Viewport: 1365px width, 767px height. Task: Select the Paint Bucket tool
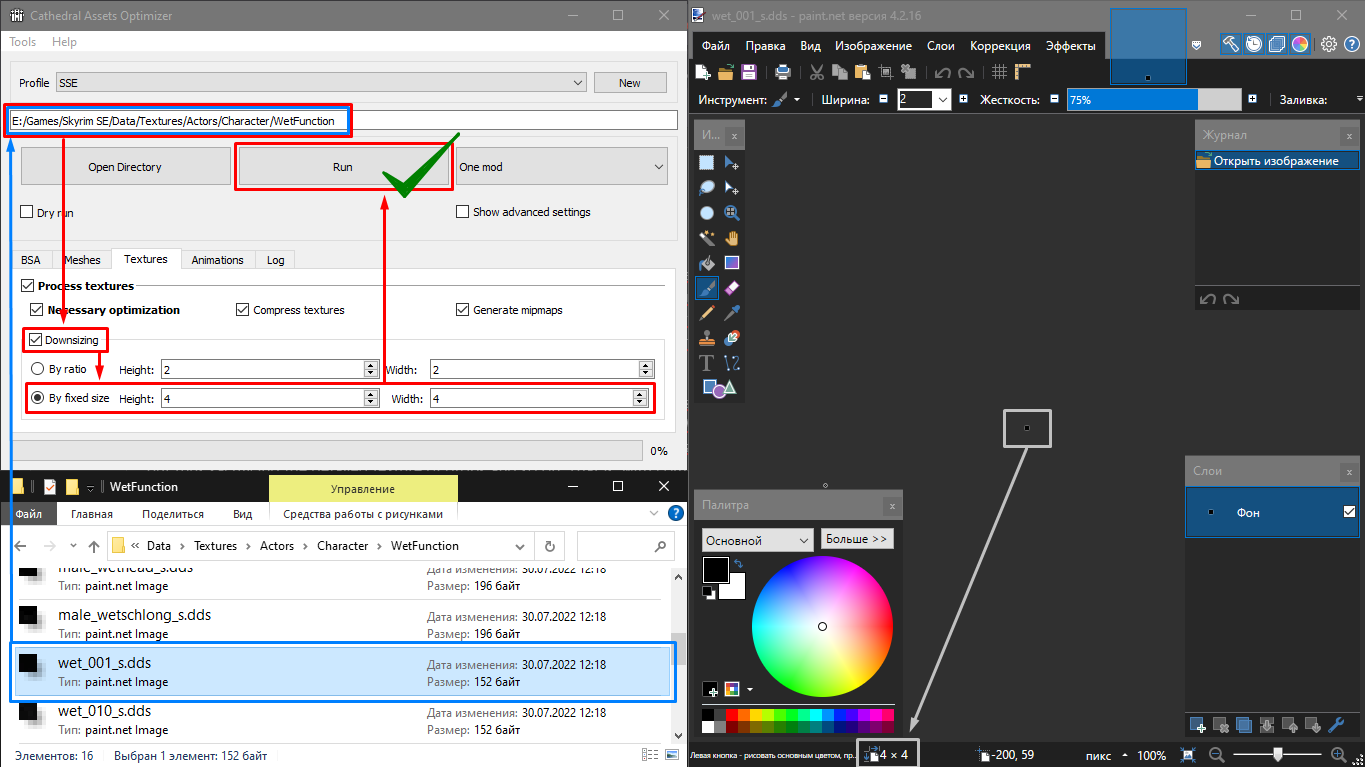[x=707, y=263]
